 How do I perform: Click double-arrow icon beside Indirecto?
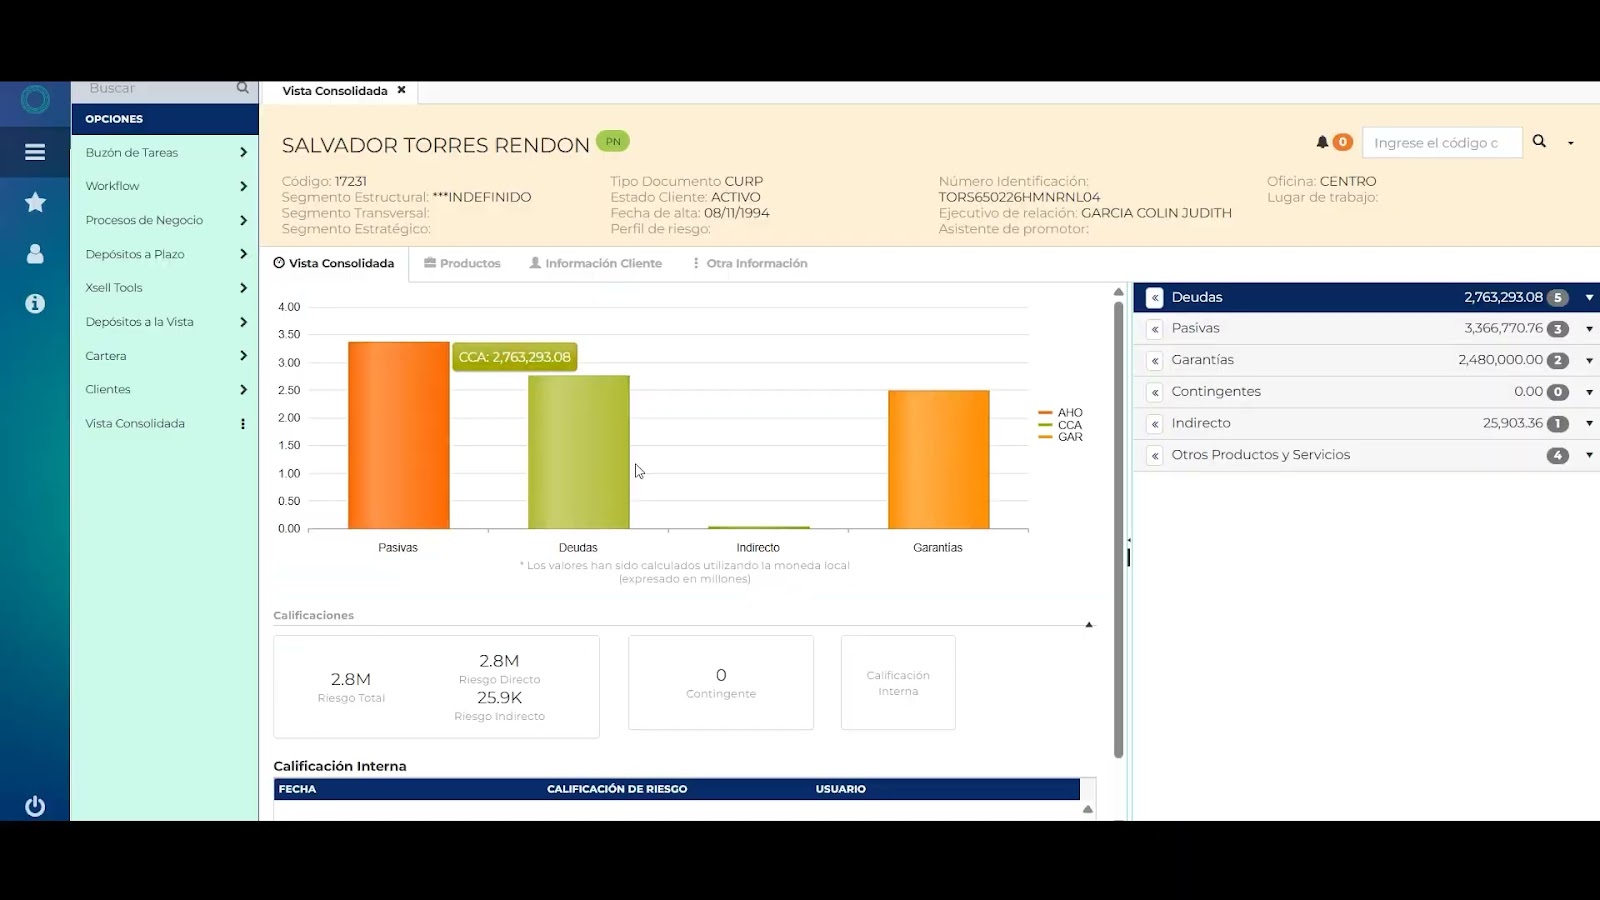pyautogui.click(x=1155, y=424)
